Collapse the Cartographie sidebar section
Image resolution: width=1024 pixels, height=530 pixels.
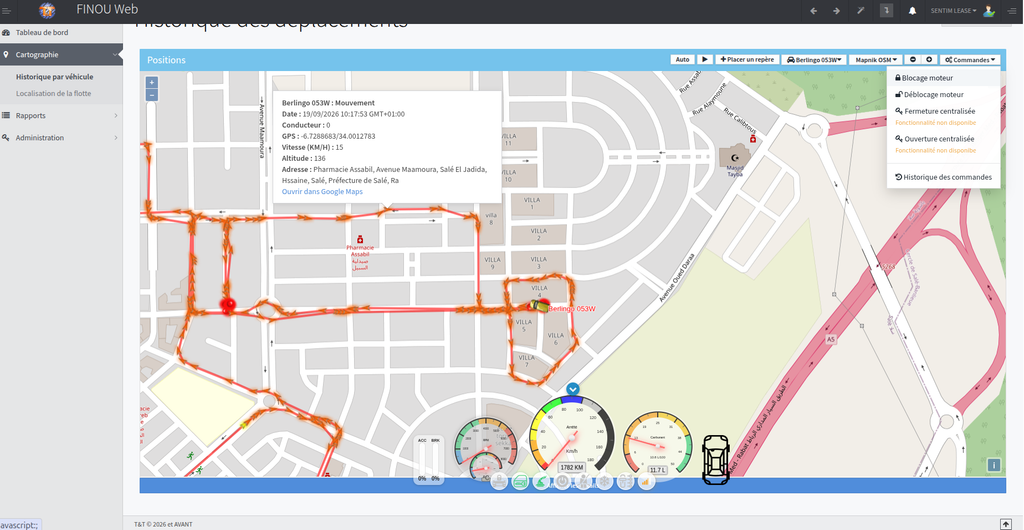tap(61, 55)
